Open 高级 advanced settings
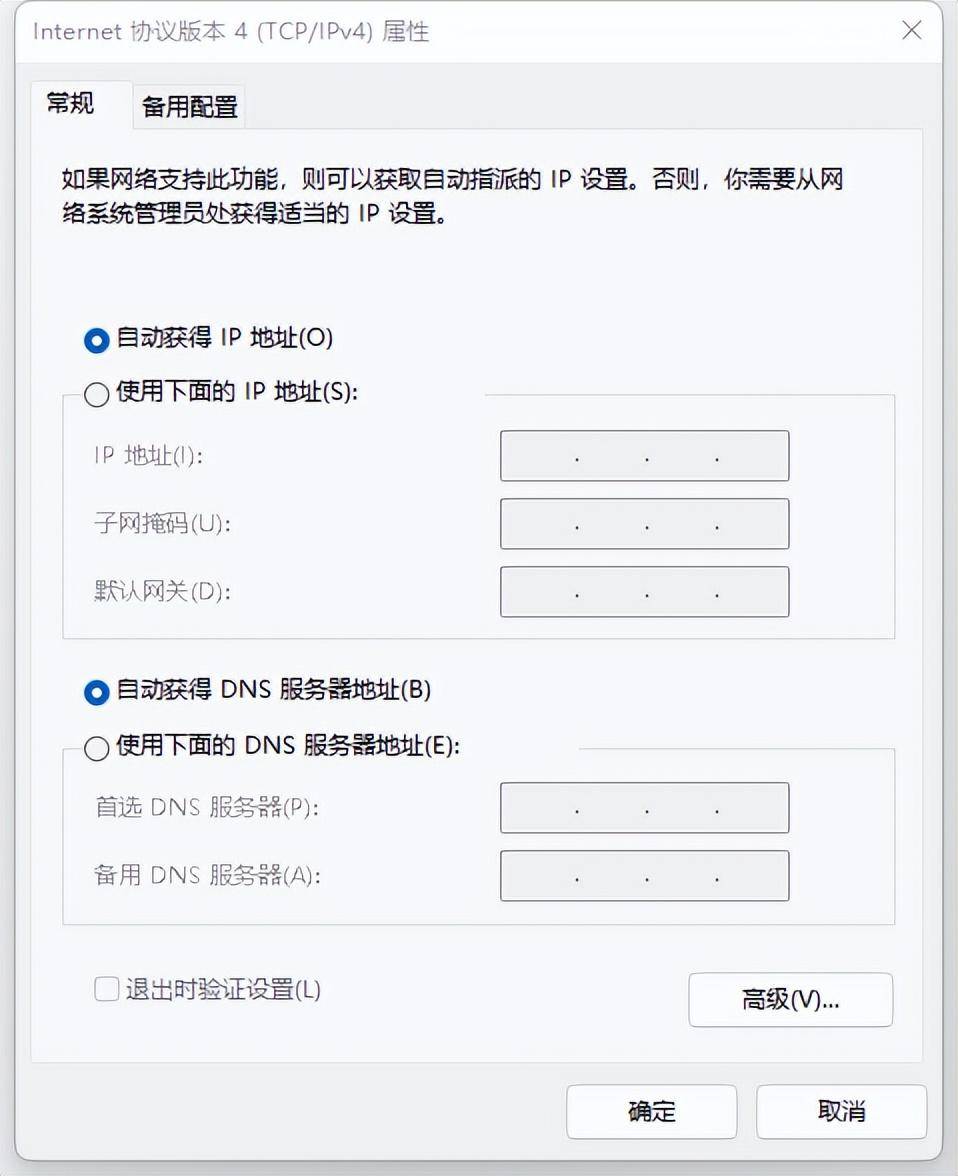The image size is (958, 1176). (x=791, y=1000)
